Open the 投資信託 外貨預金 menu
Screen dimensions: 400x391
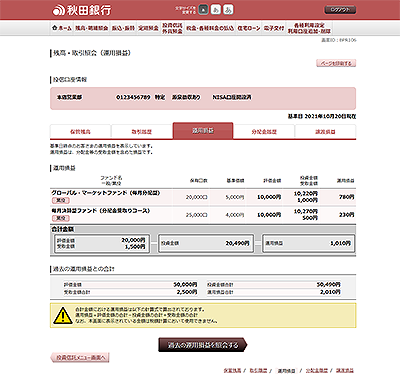(x=172, y=28)
